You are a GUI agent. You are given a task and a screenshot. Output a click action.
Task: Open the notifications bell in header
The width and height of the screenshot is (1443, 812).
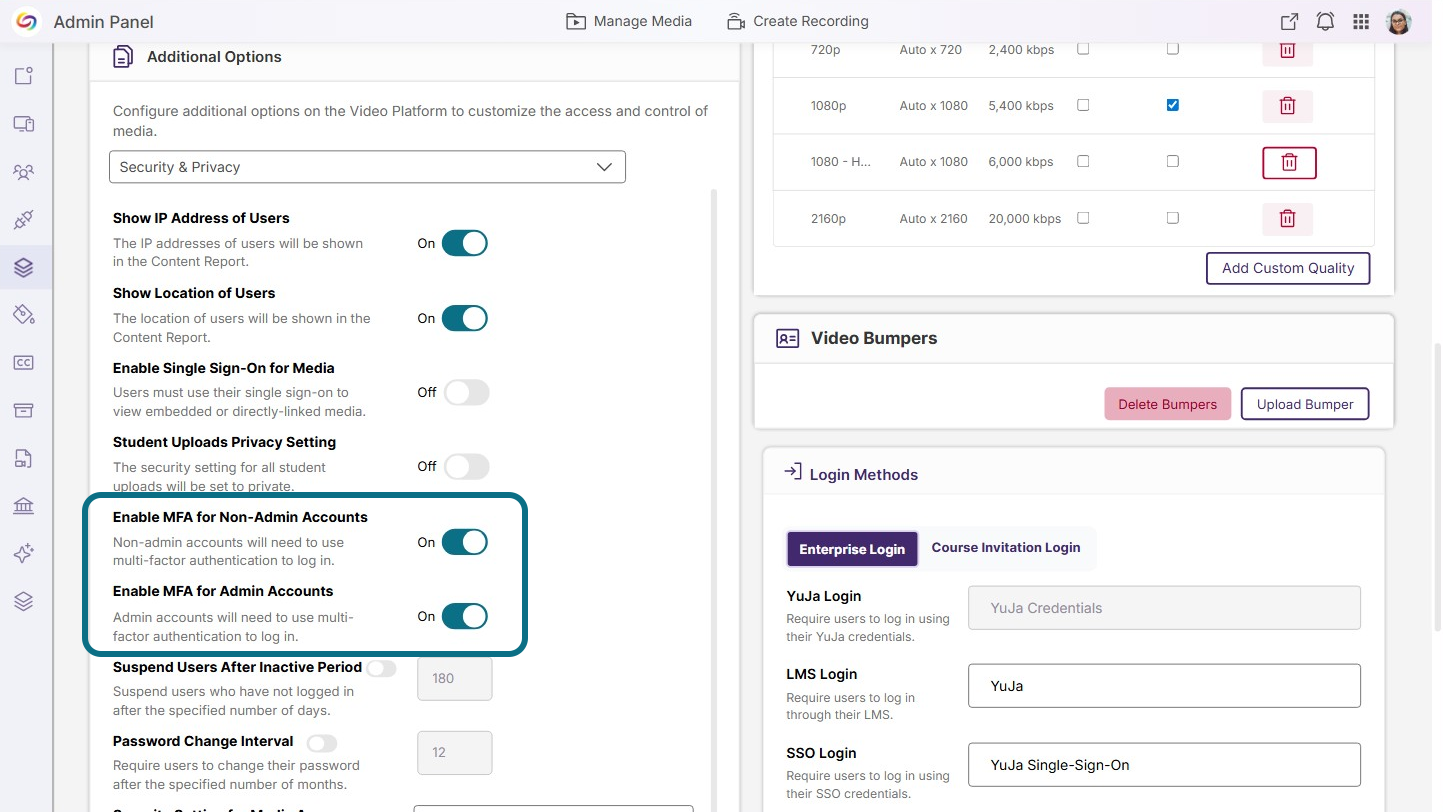click(1325, 22)
